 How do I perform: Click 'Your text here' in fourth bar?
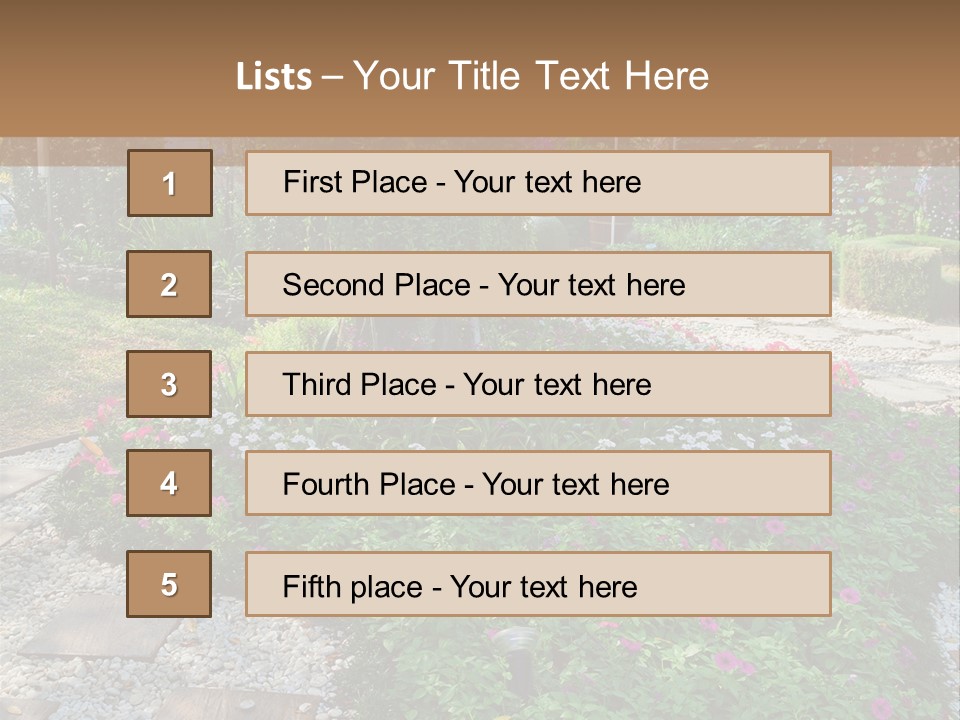tap(575, 485)
